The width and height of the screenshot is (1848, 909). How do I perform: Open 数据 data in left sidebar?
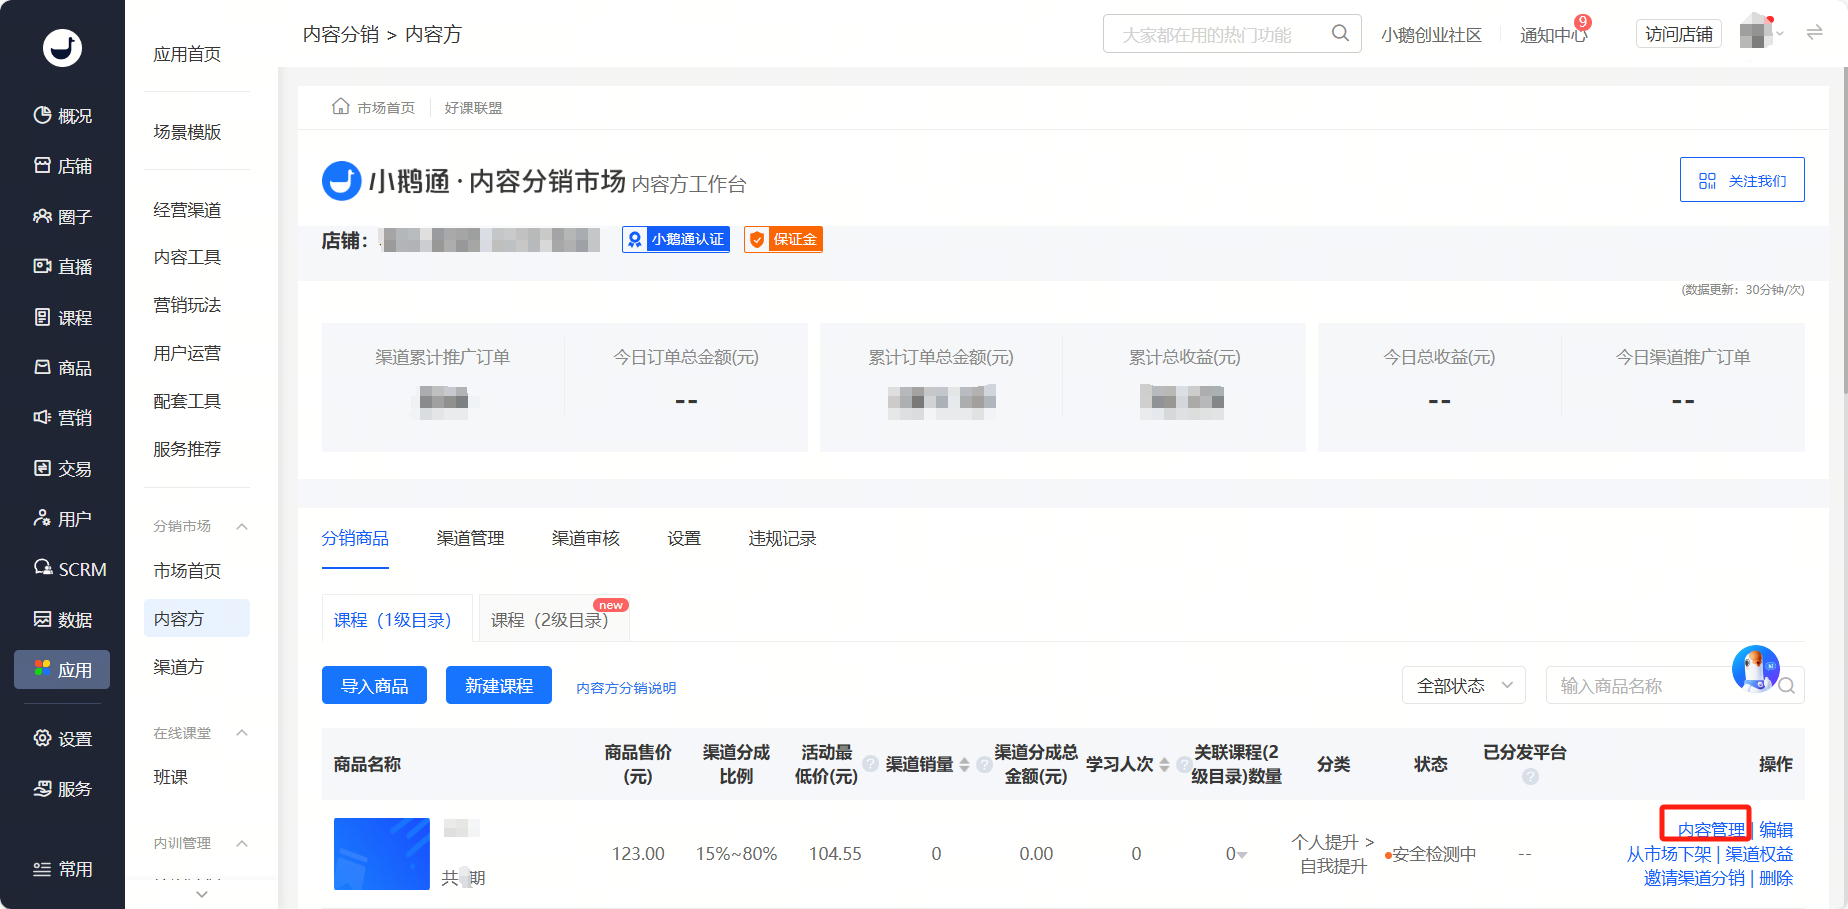click(x=62, y=620)
